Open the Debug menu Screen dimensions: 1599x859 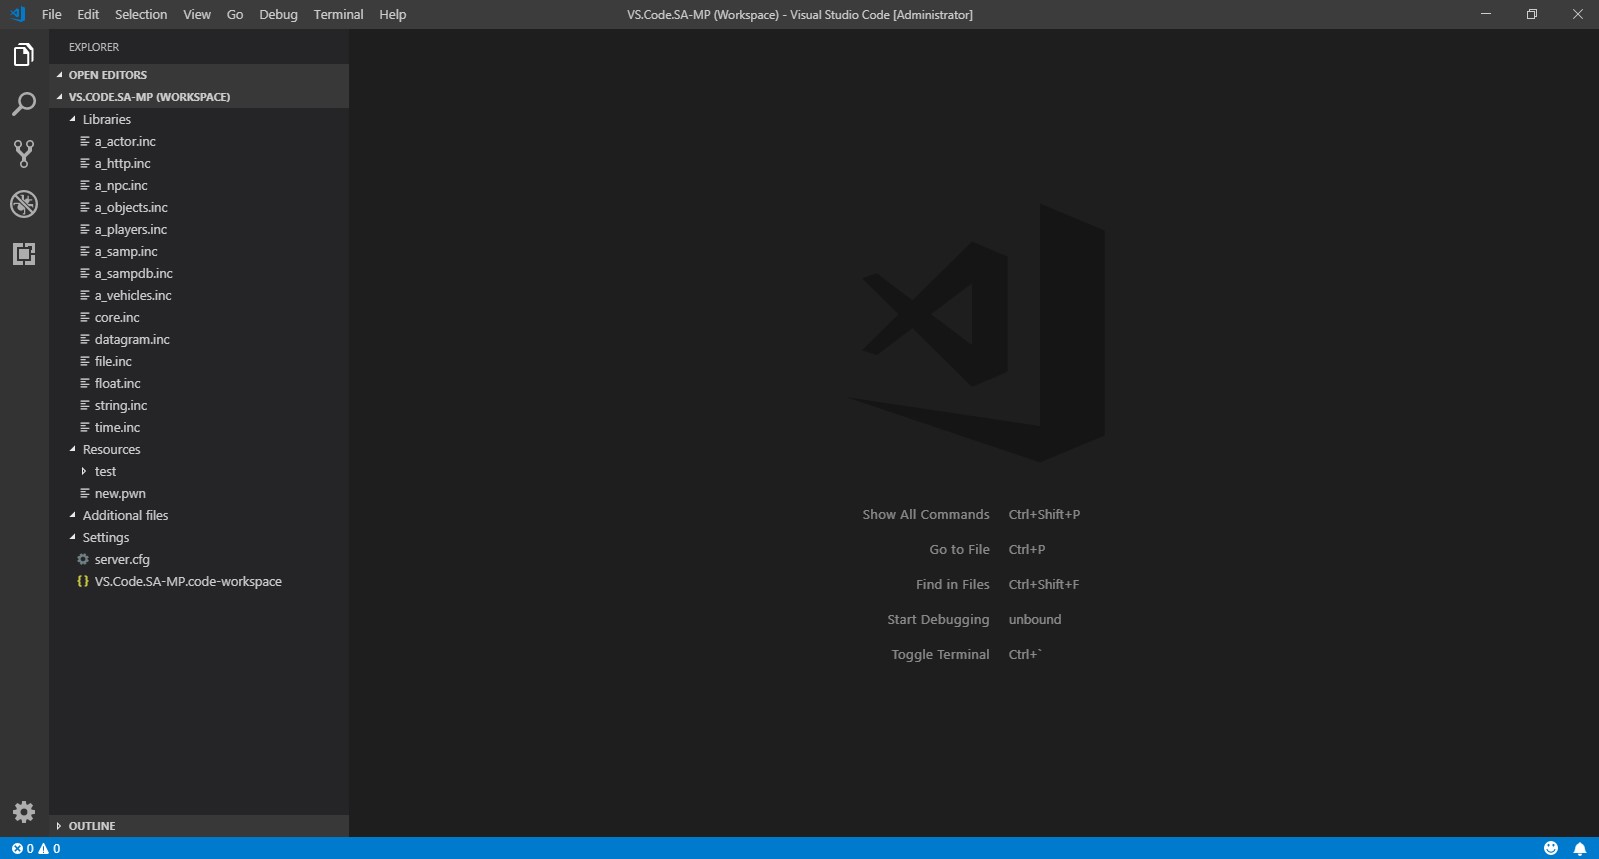tap(278, 14)
